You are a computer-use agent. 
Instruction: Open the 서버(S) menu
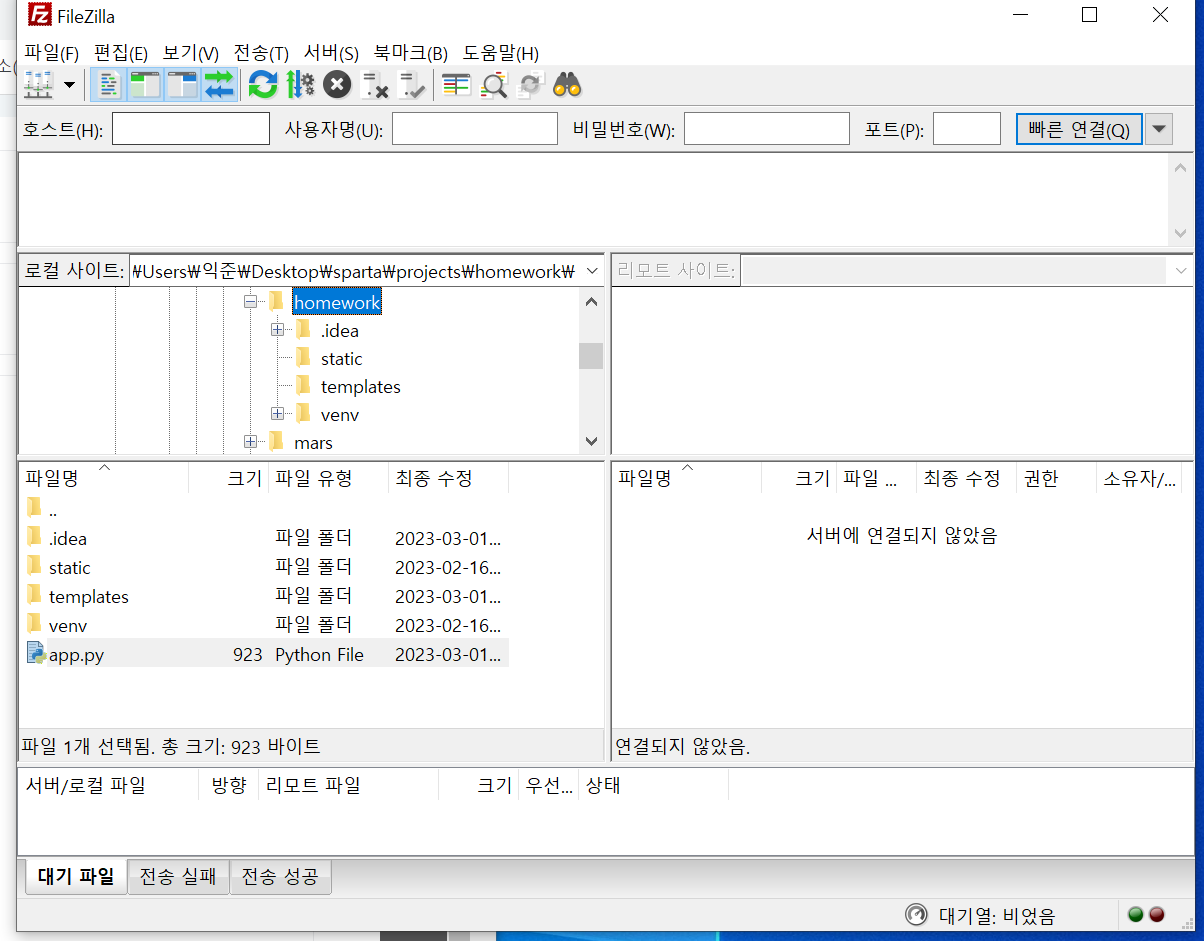(x=331, y=53)
